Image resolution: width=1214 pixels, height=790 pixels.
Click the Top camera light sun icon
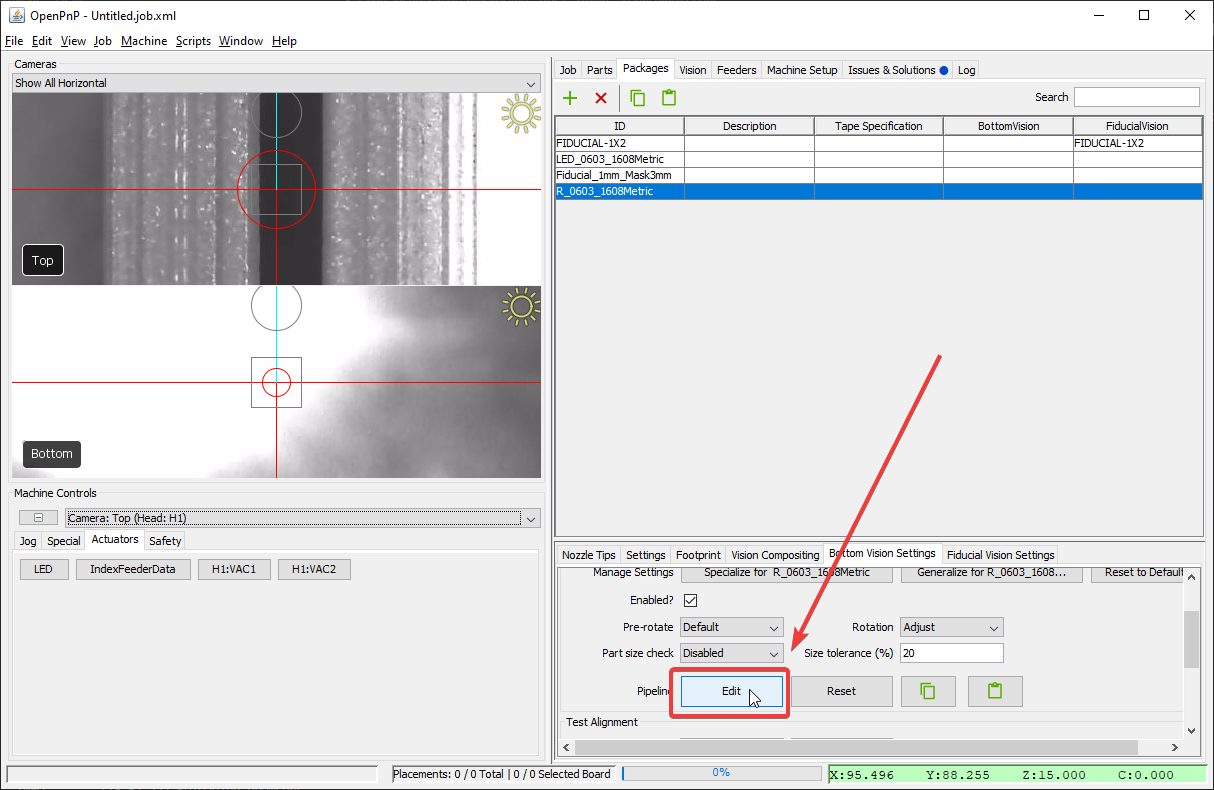point(520,115)
